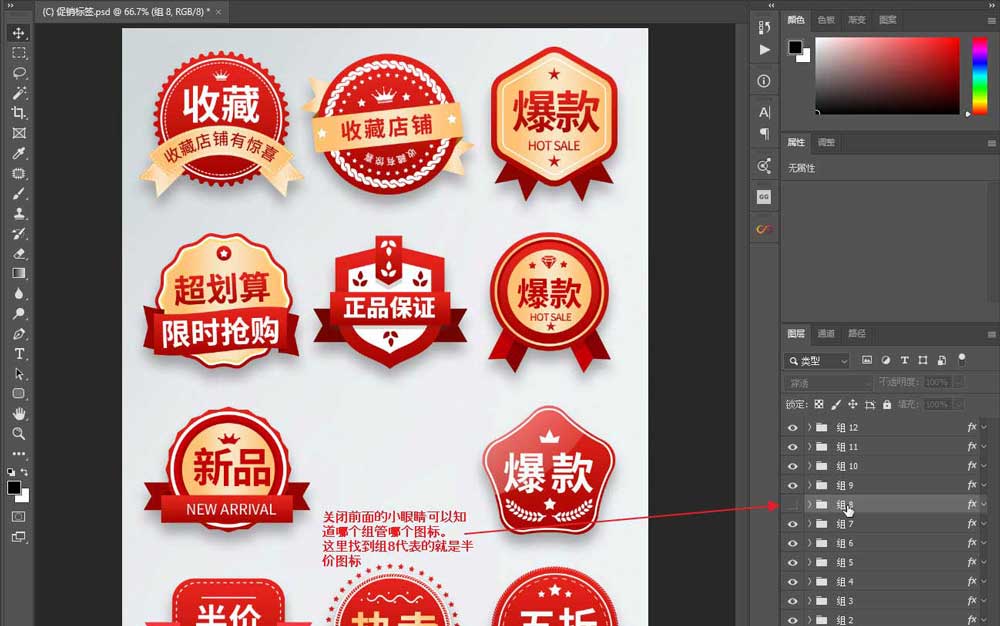The height and width of the screenshot is (626, 1000).
Task: Enable lock transparent pixels for layers
Action: tap(817, 404)
